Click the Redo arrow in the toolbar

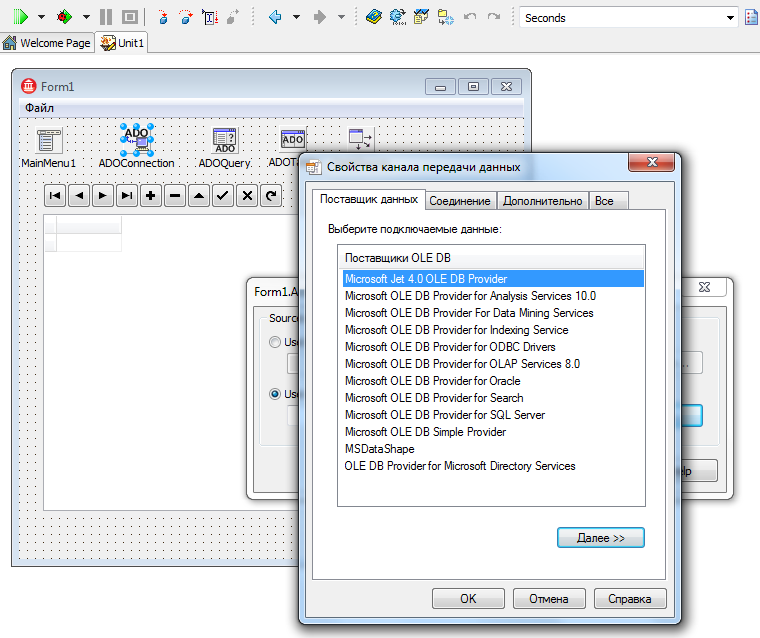tap(493, 17)
